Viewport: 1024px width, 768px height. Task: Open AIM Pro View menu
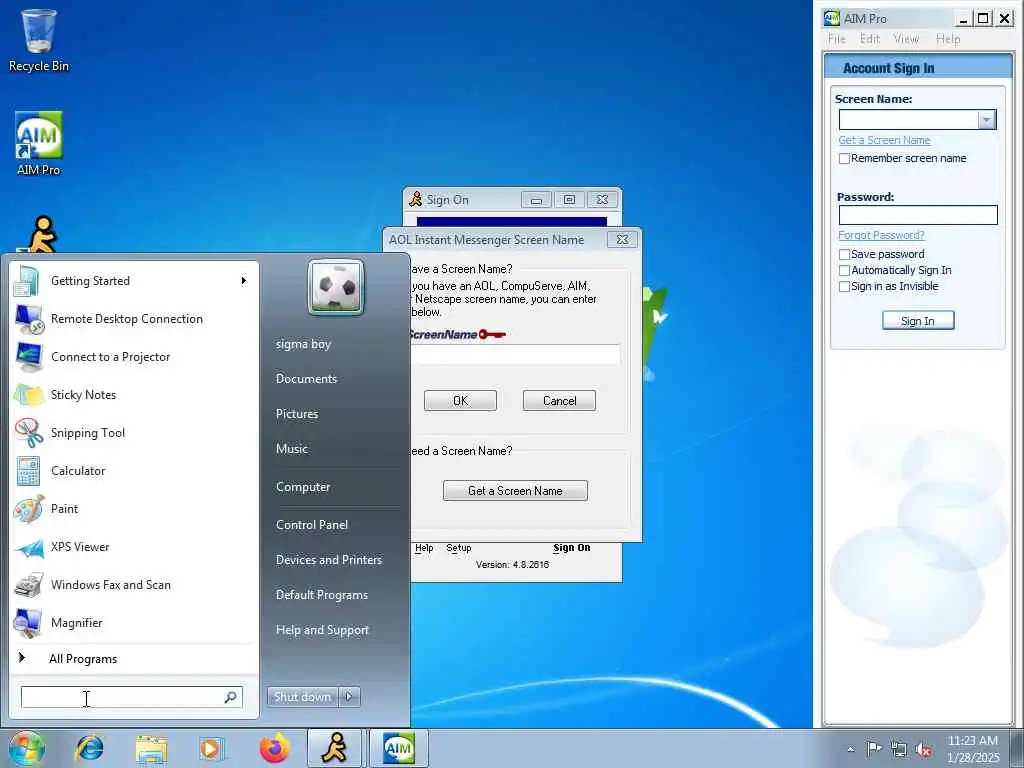pos(906,39)
